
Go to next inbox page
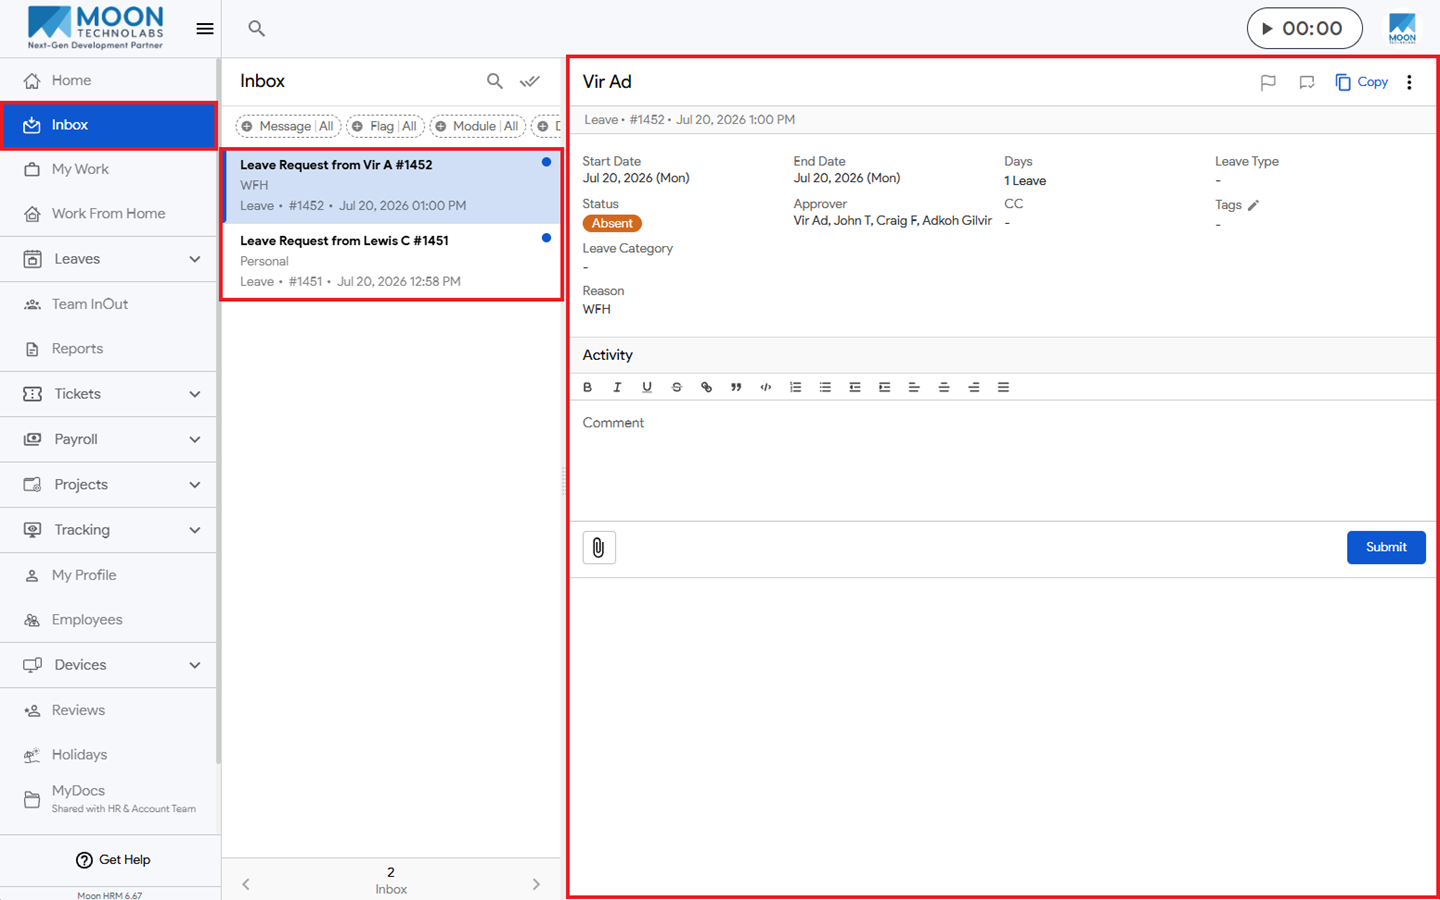(x=536, y=884)
